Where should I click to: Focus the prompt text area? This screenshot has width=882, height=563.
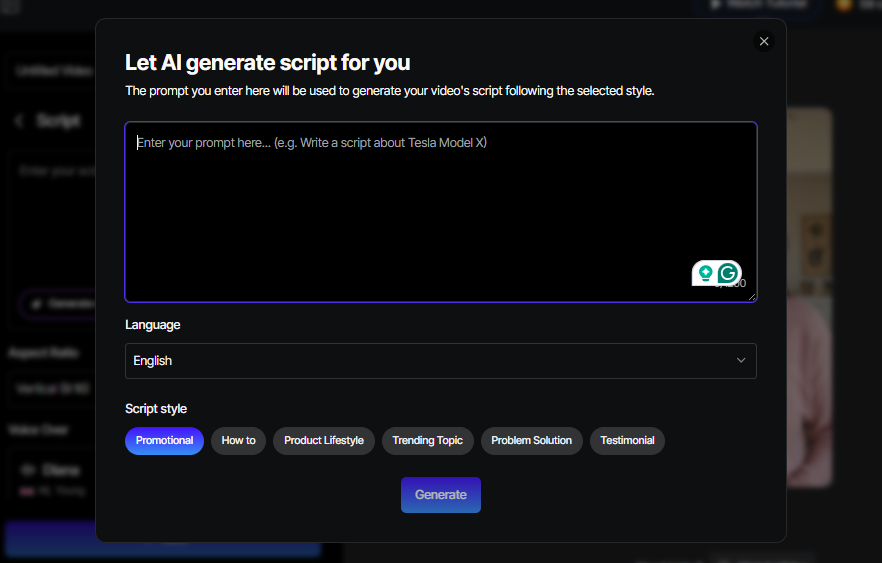pos(440,212)
